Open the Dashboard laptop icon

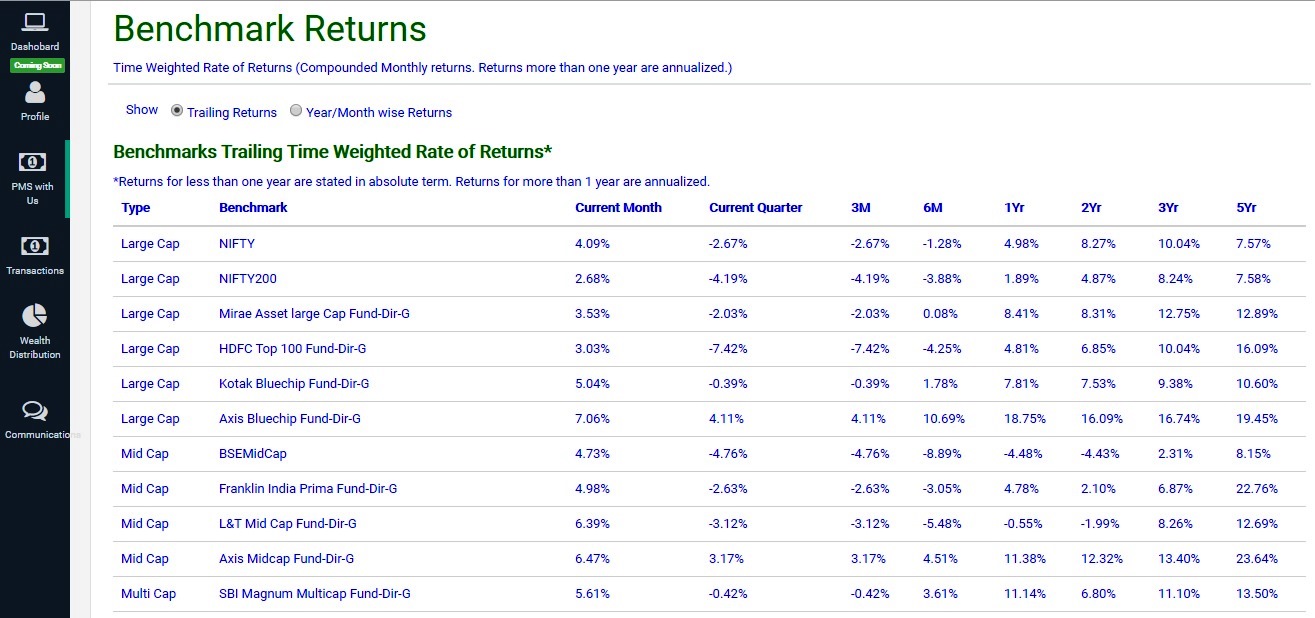coord(35,21)
